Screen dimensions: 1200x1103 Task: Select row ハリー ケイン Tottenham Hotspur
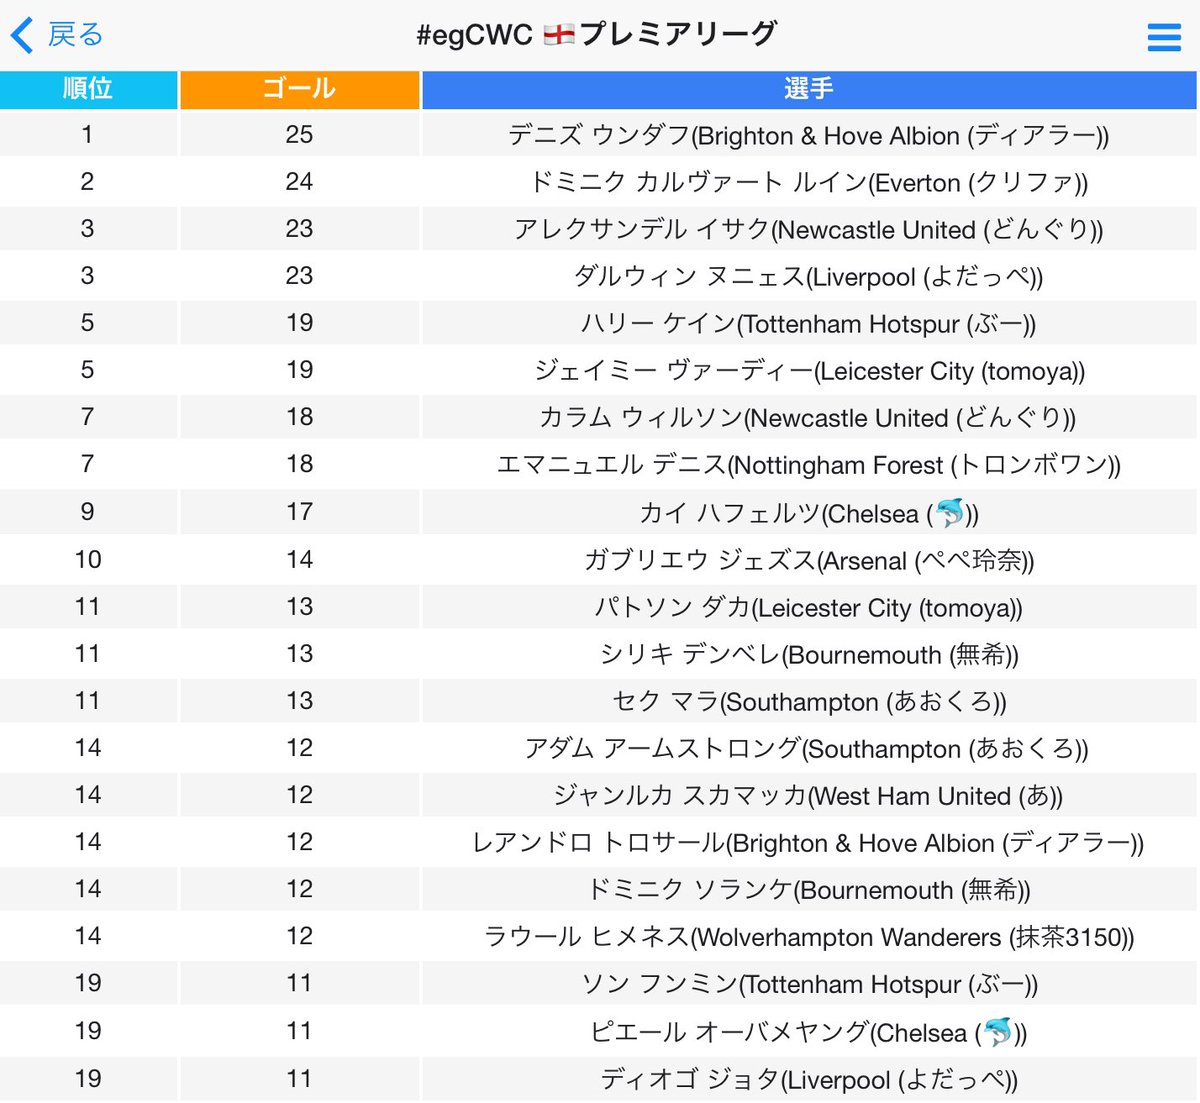tap(600, 322)
